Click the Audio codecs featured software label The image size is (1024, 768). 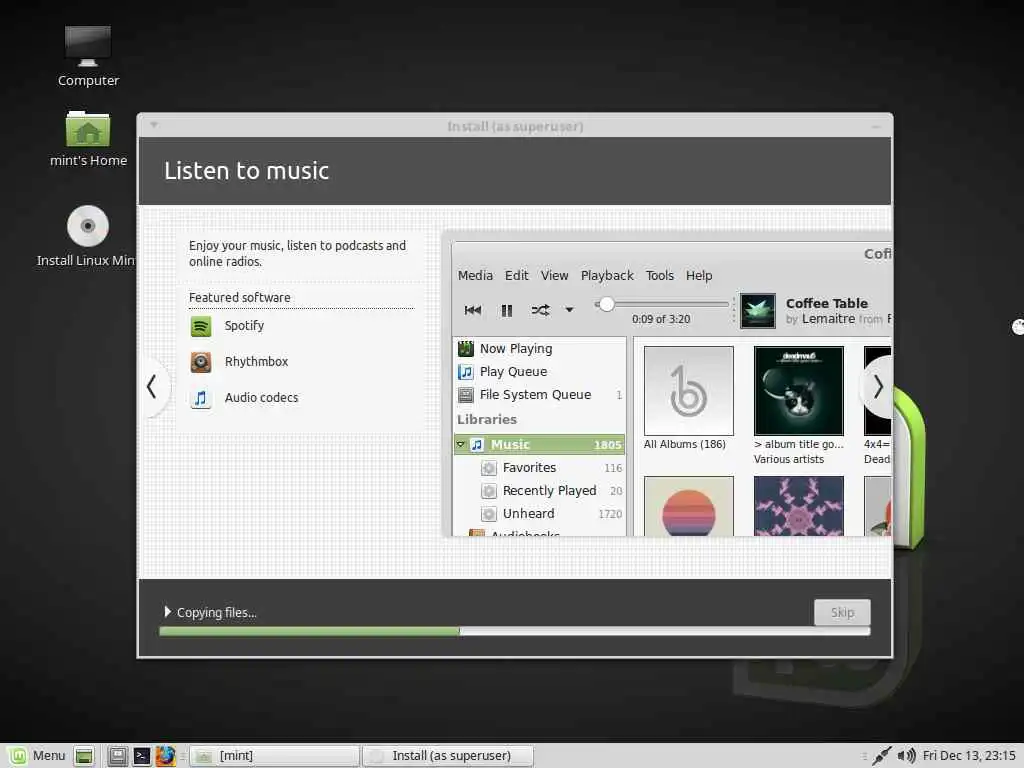click(261, 398)
